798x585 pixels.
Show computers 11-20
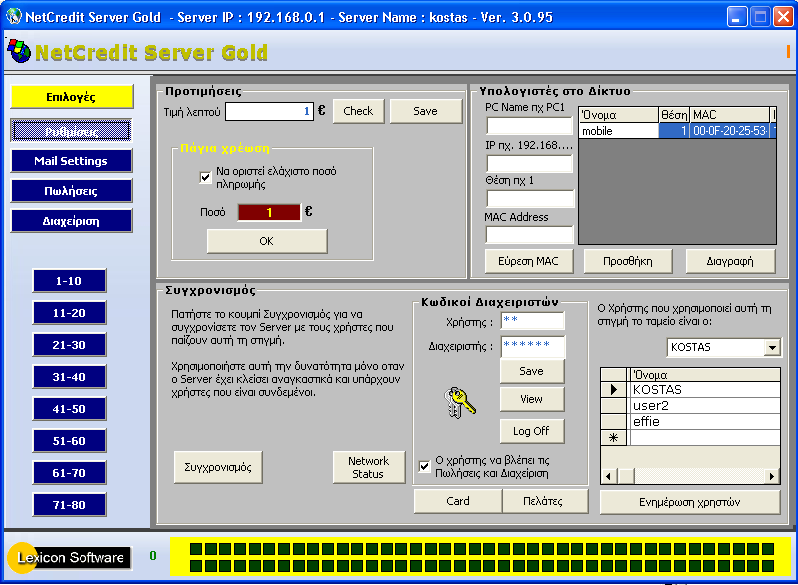pos(69,313)
